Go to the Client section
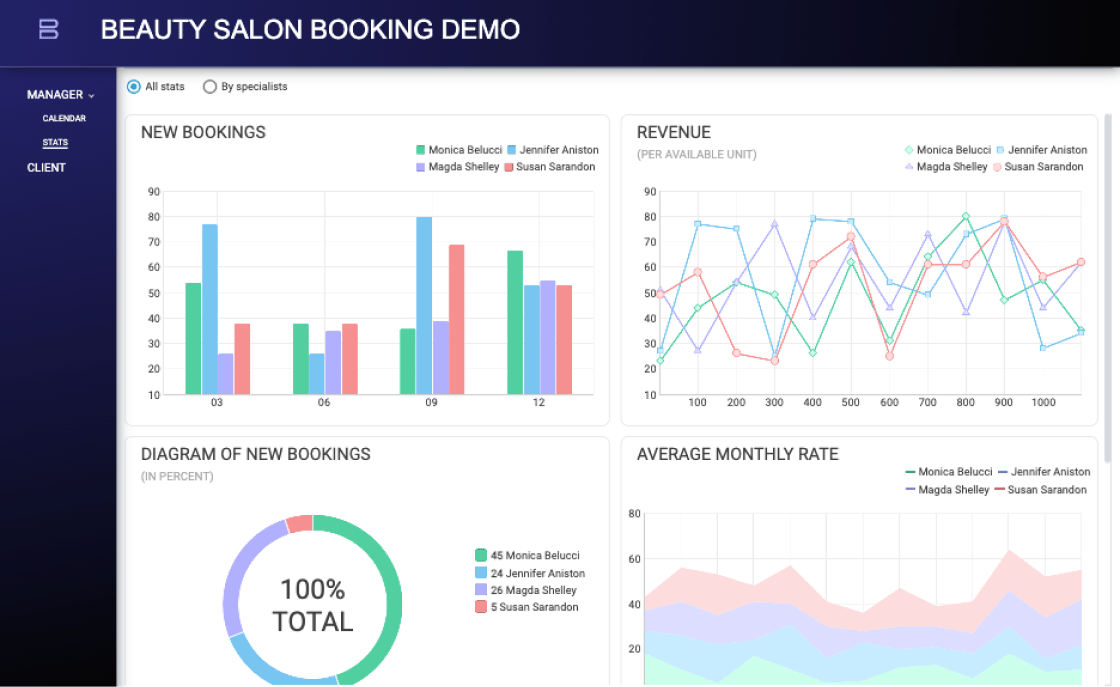This screenshot has height=687, width=1120. pos(46,168)
